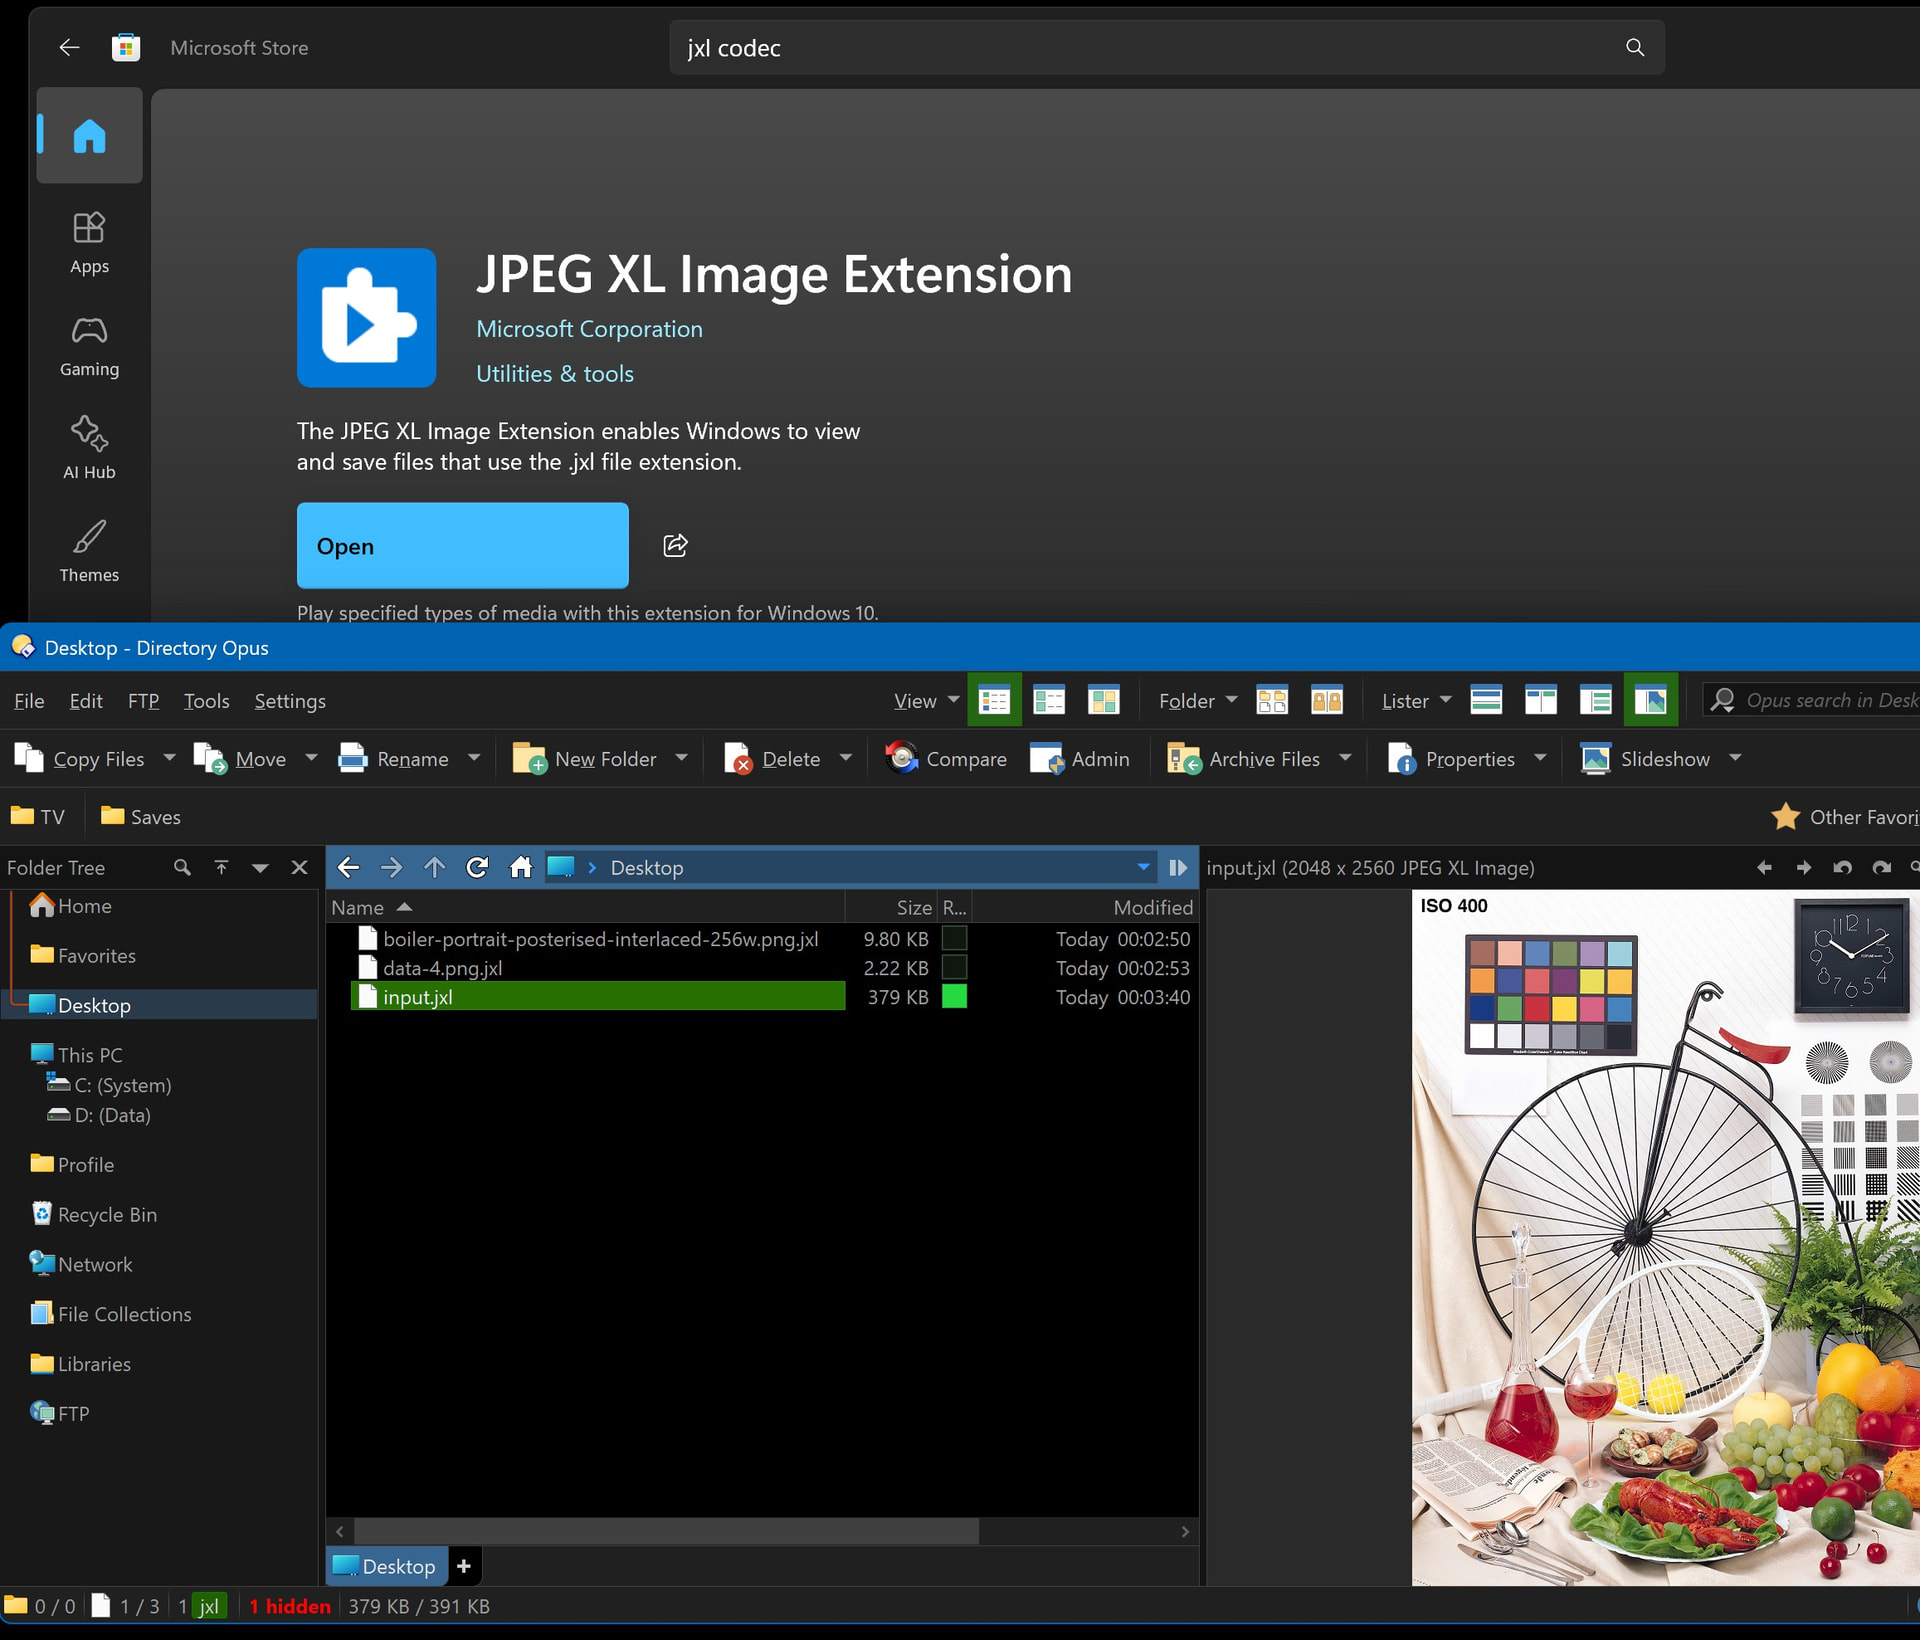Click the Store search magnifier icon

tap(1635, 47)
